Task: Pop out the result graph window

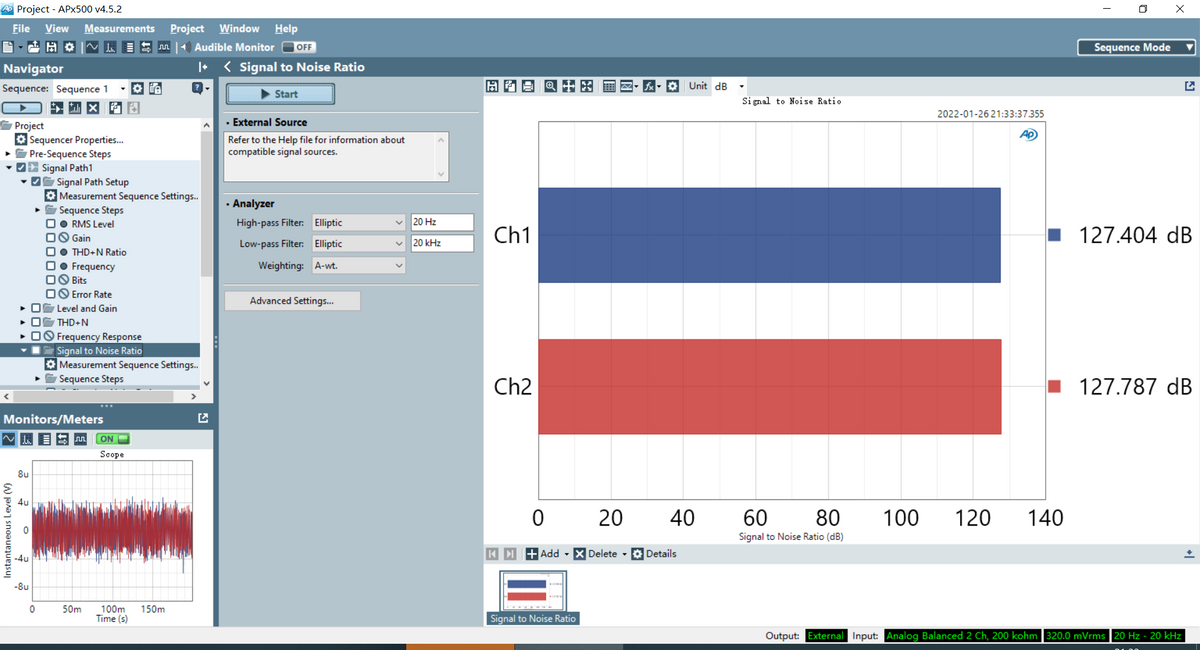Action: (1189, 86)
